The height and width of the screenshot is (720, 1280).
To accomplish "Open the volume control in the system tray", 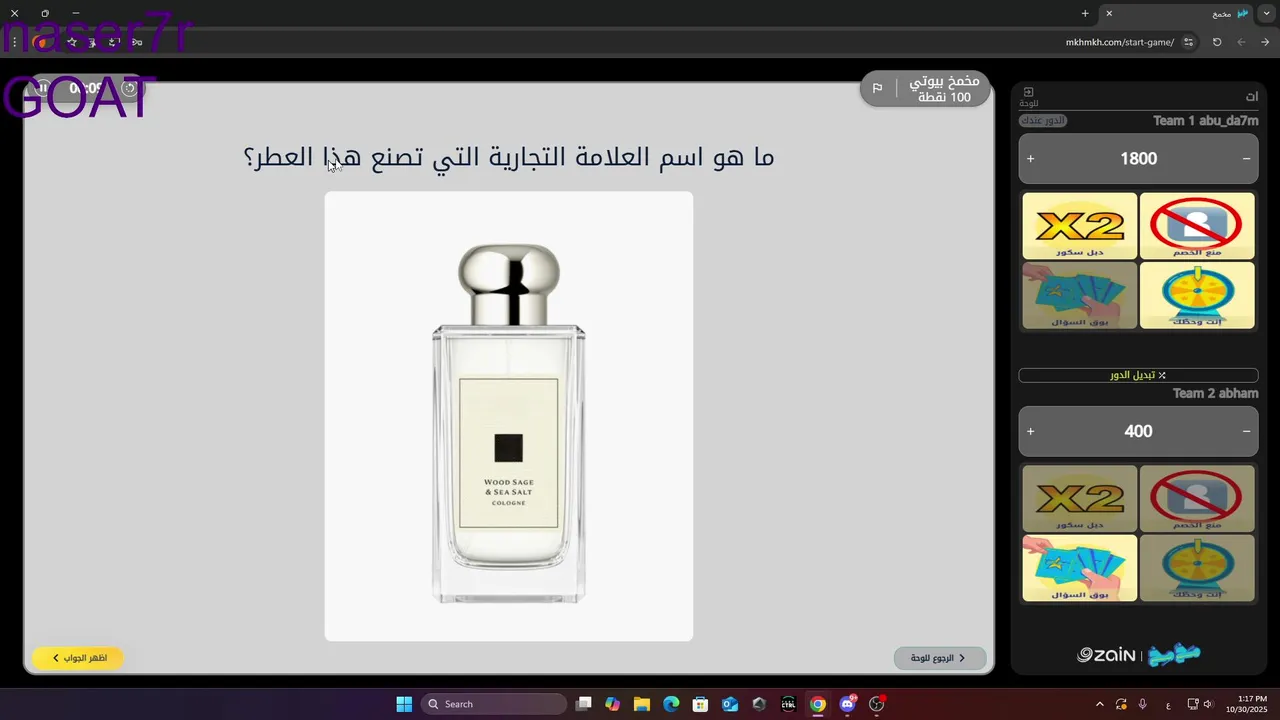I will (1208, 704).
